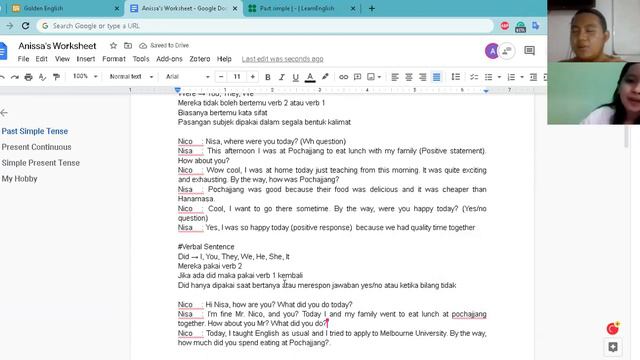Viewport: 640px width, 360px height.
Task: Open the Help menu
Action: (x=224, y=59)
